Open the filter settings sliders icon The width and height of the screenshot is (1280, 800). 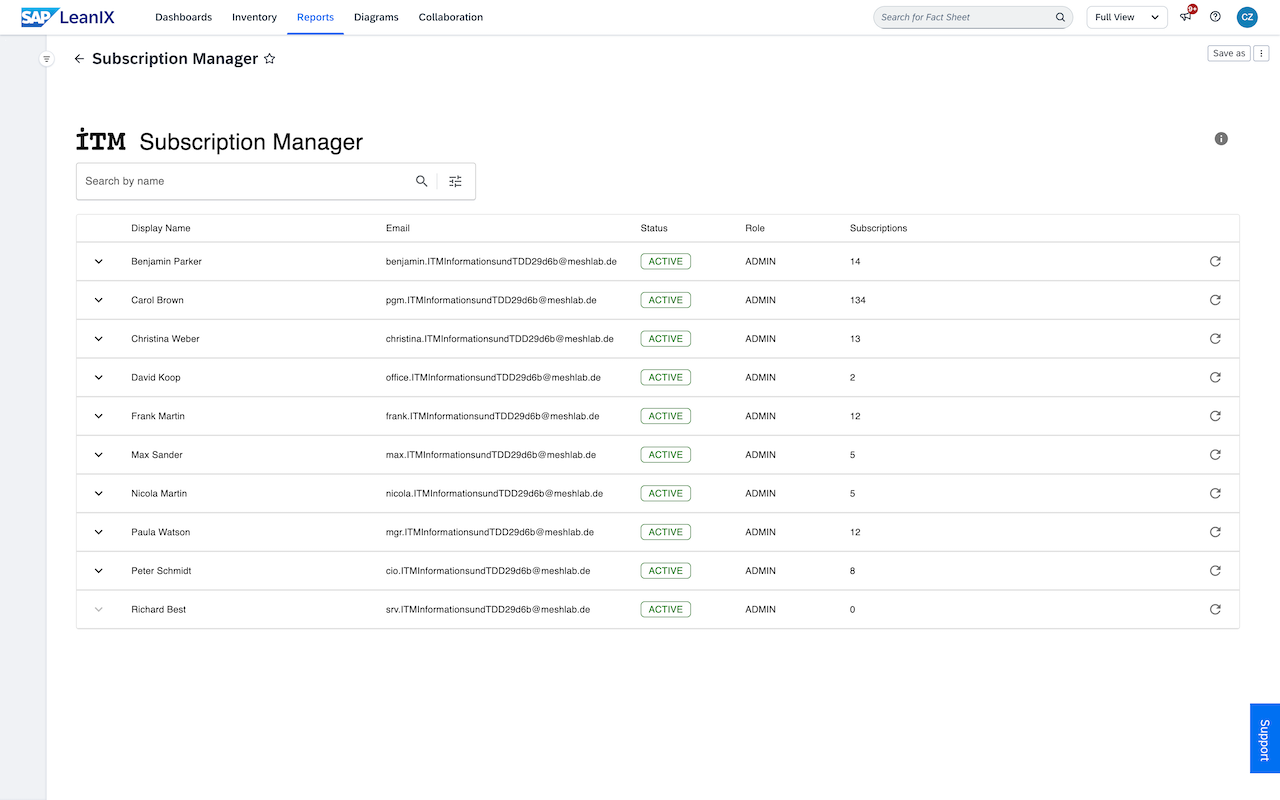click(455, 181)
